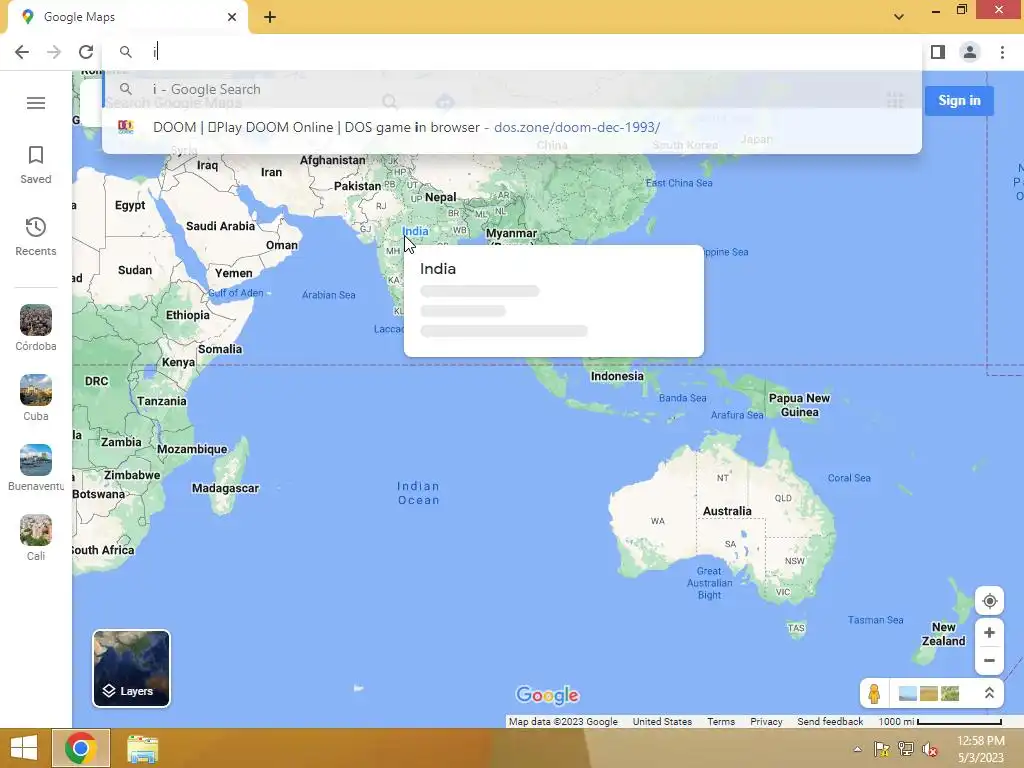1024x768 pixels.
Task: Show your location on the map
Action: pos(989,601)
